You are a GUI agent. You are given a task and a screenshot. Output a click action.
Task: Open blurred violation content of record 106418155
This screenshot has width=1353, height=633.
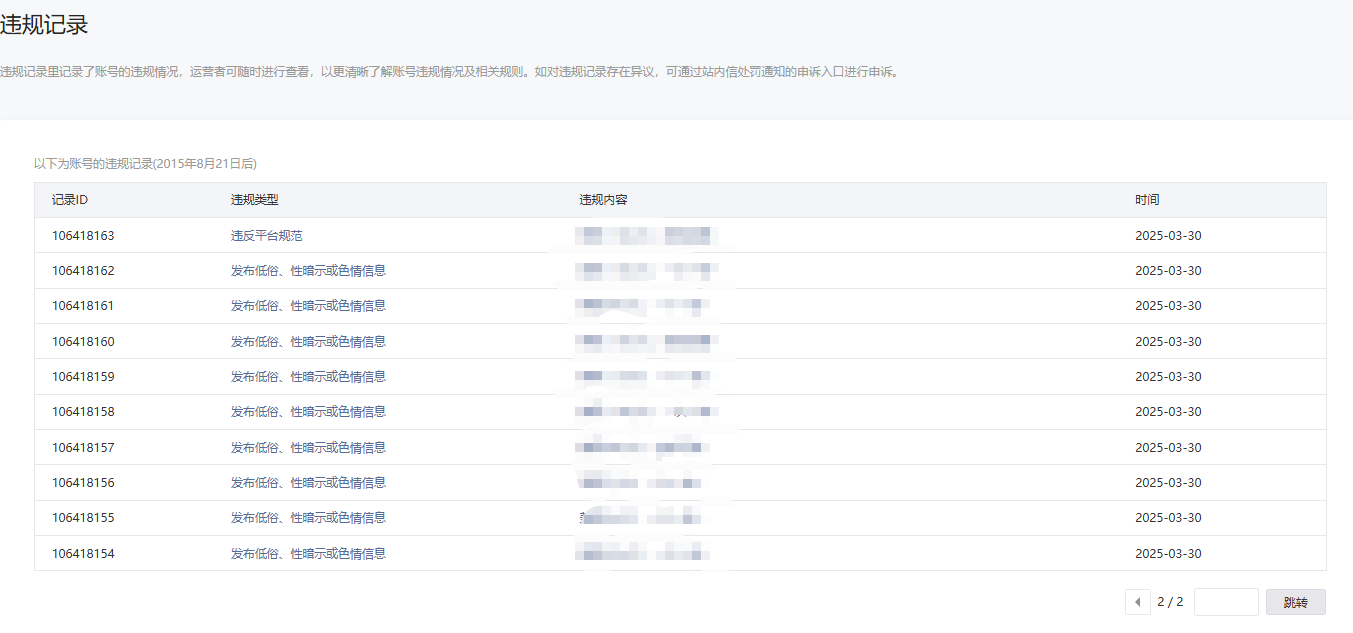tap(640, 518)
